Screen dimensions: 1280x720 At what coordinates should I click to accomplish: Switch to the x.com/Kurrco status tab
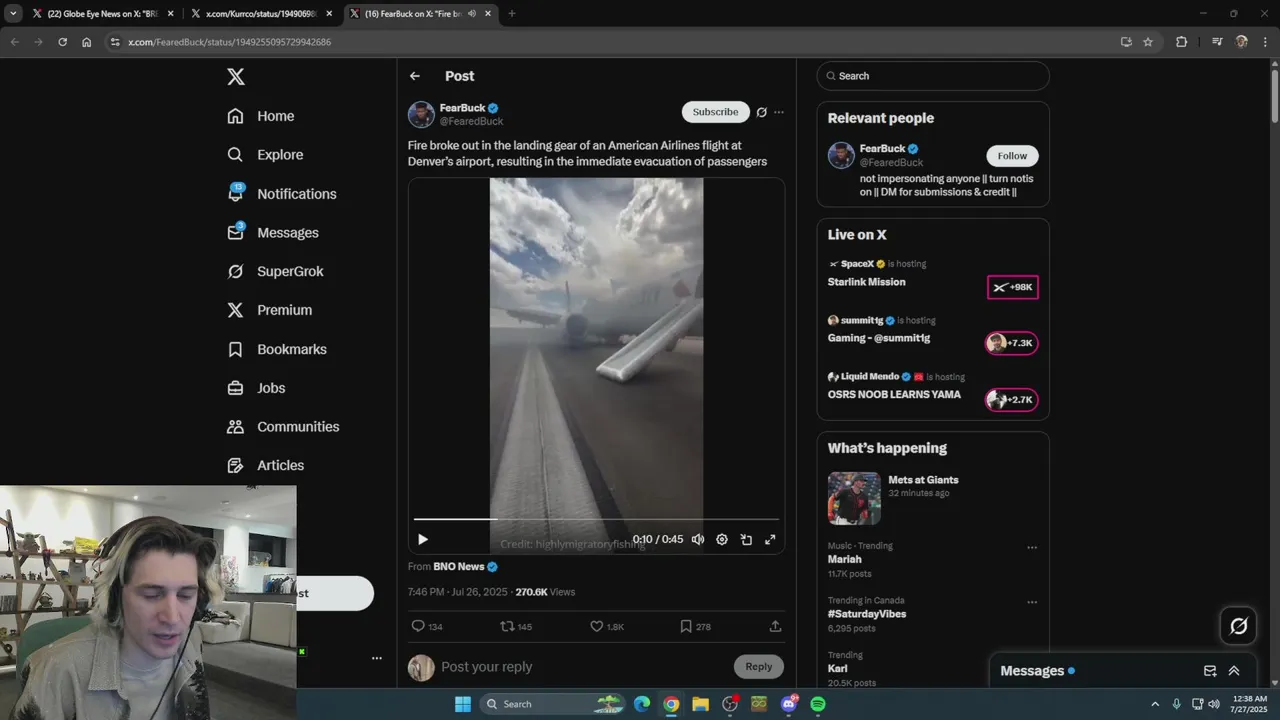[x=262, y=14]
